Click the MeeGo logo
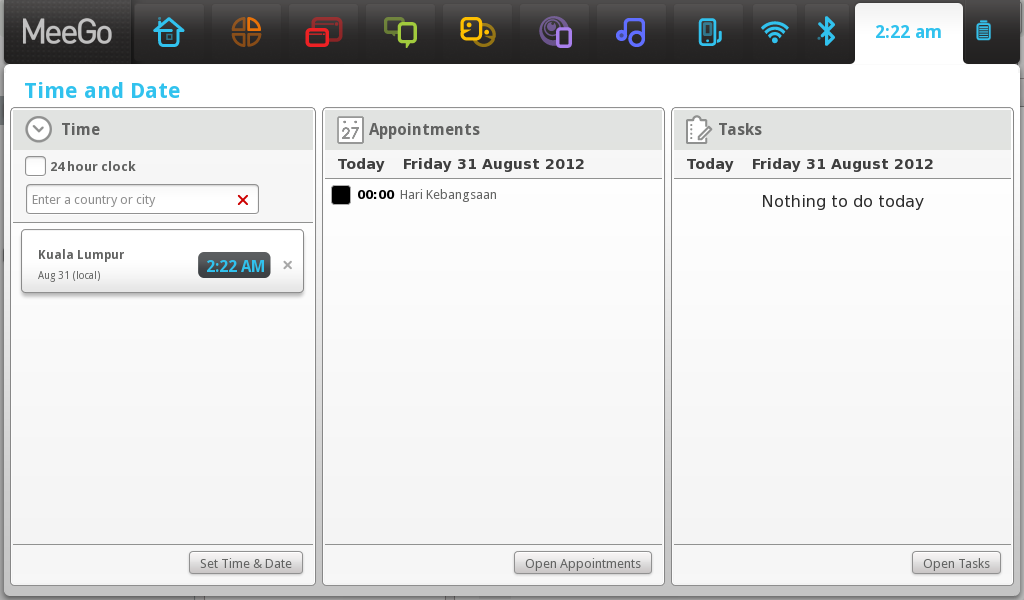This screenshot has height=600, width=1024. (x=65, y=32)
